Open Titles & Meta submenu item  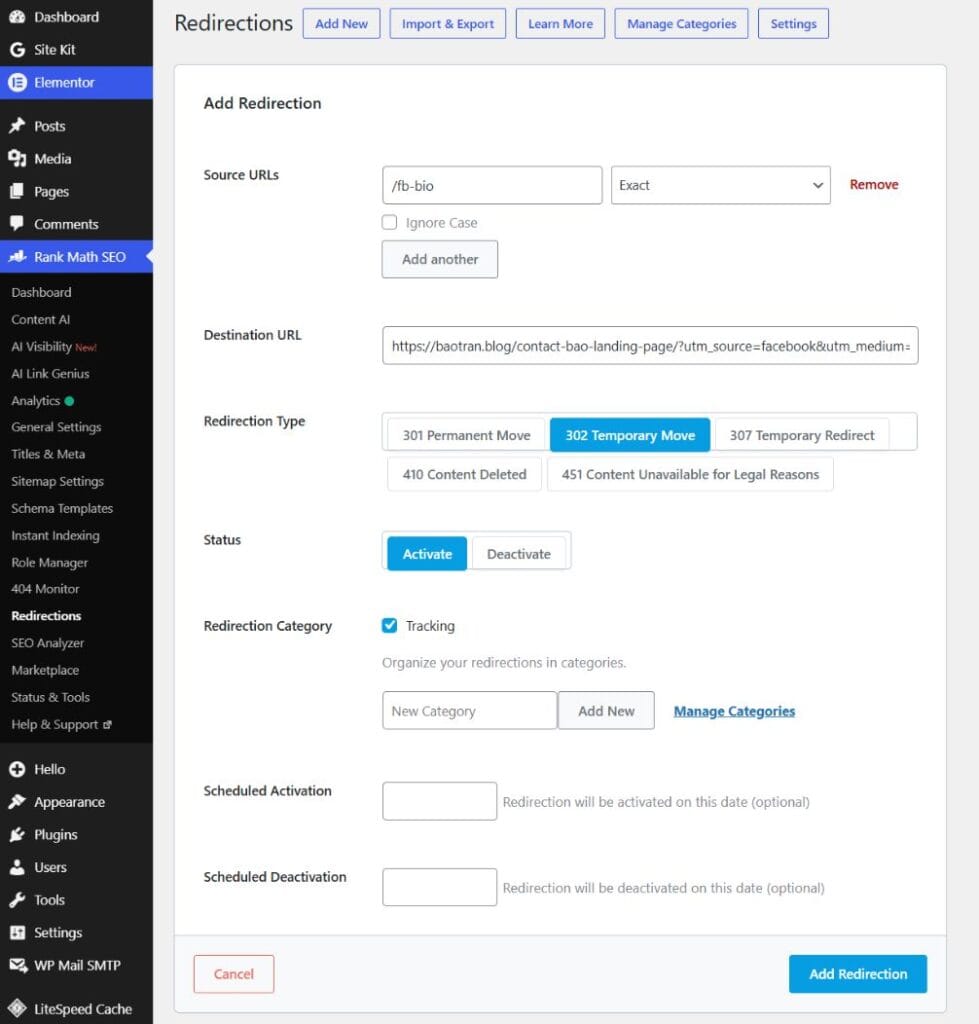[x=48, y=454]
